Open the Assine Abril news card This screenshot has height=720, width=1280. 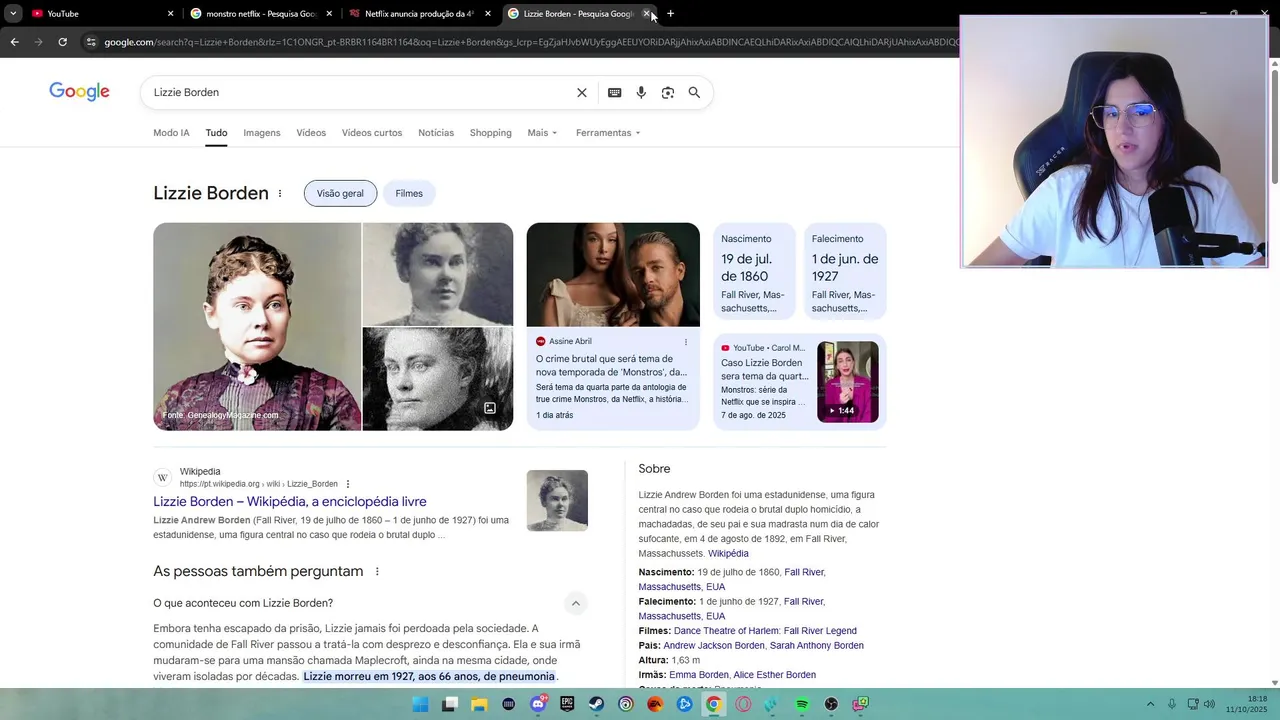[613, 326]
